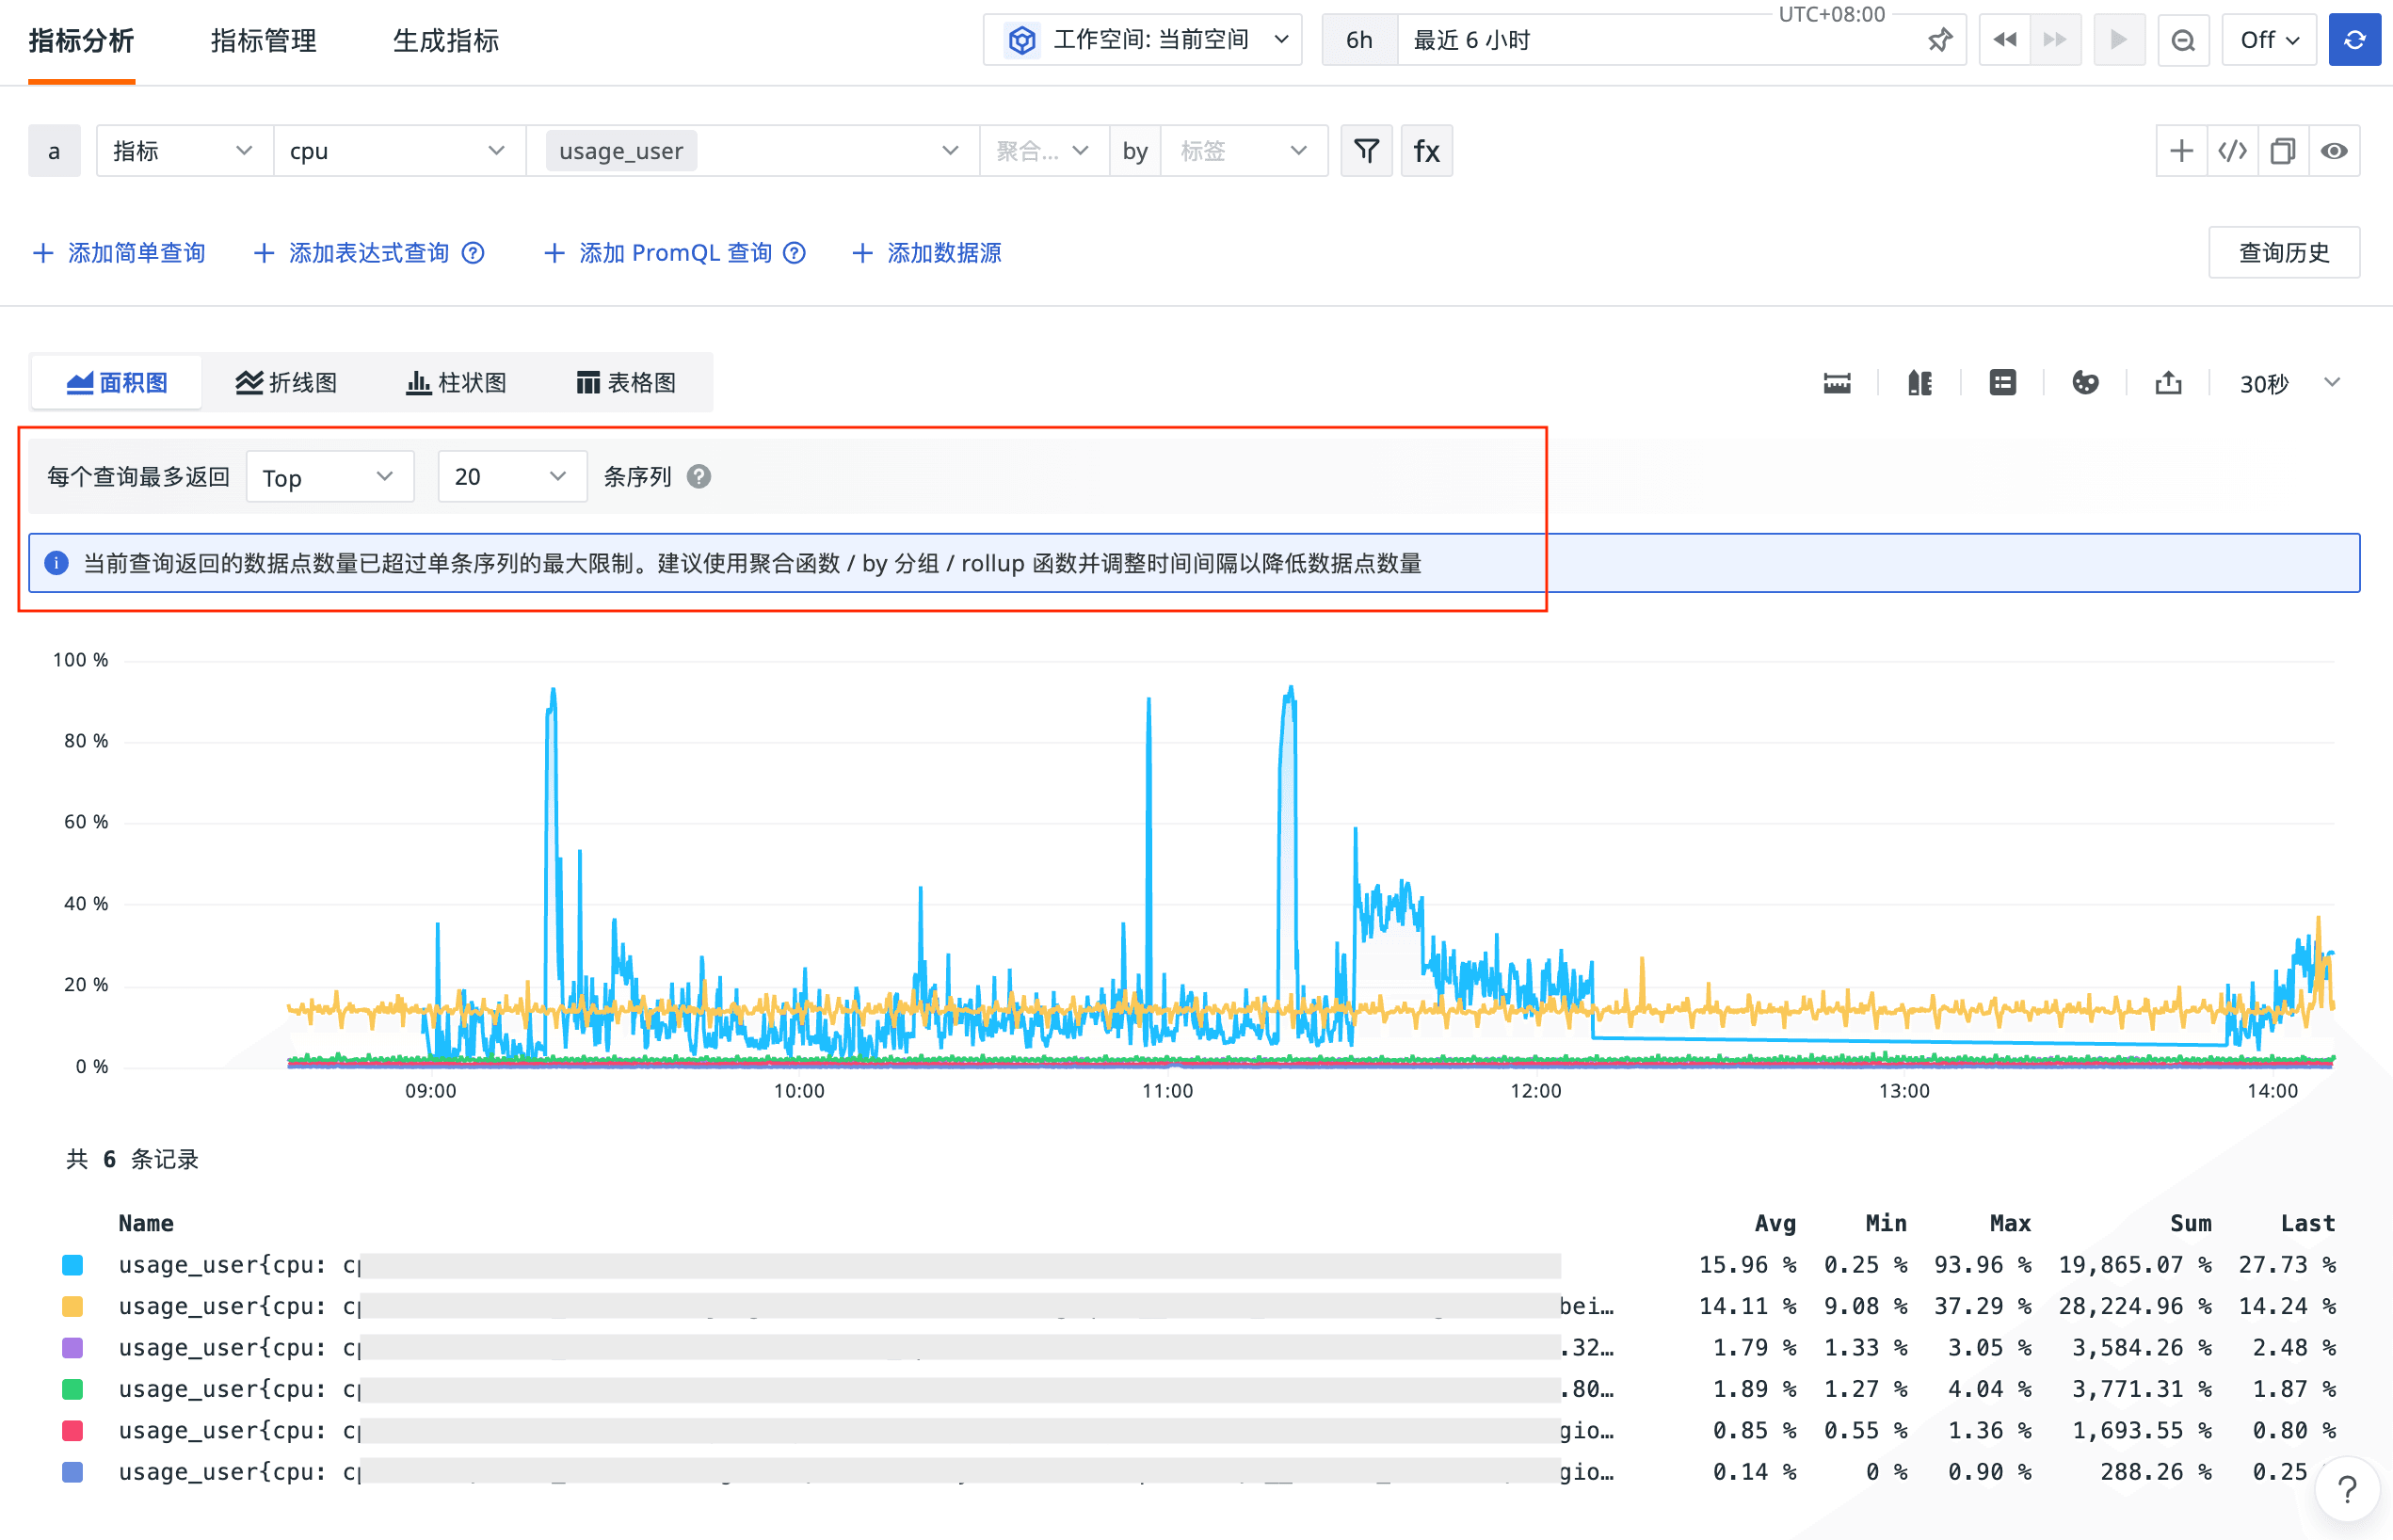Expand the 20 series count dropdown

click(511, 477)
